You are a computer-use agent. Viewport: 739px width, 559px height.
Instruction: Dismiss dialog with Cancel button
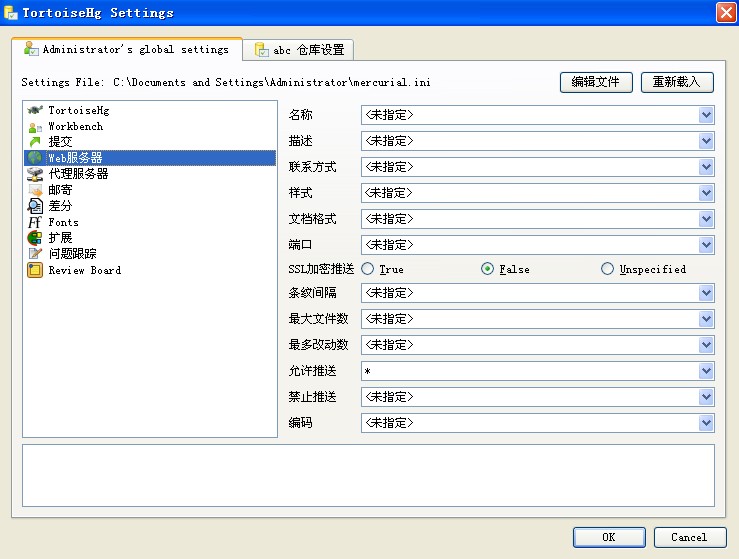690,537
